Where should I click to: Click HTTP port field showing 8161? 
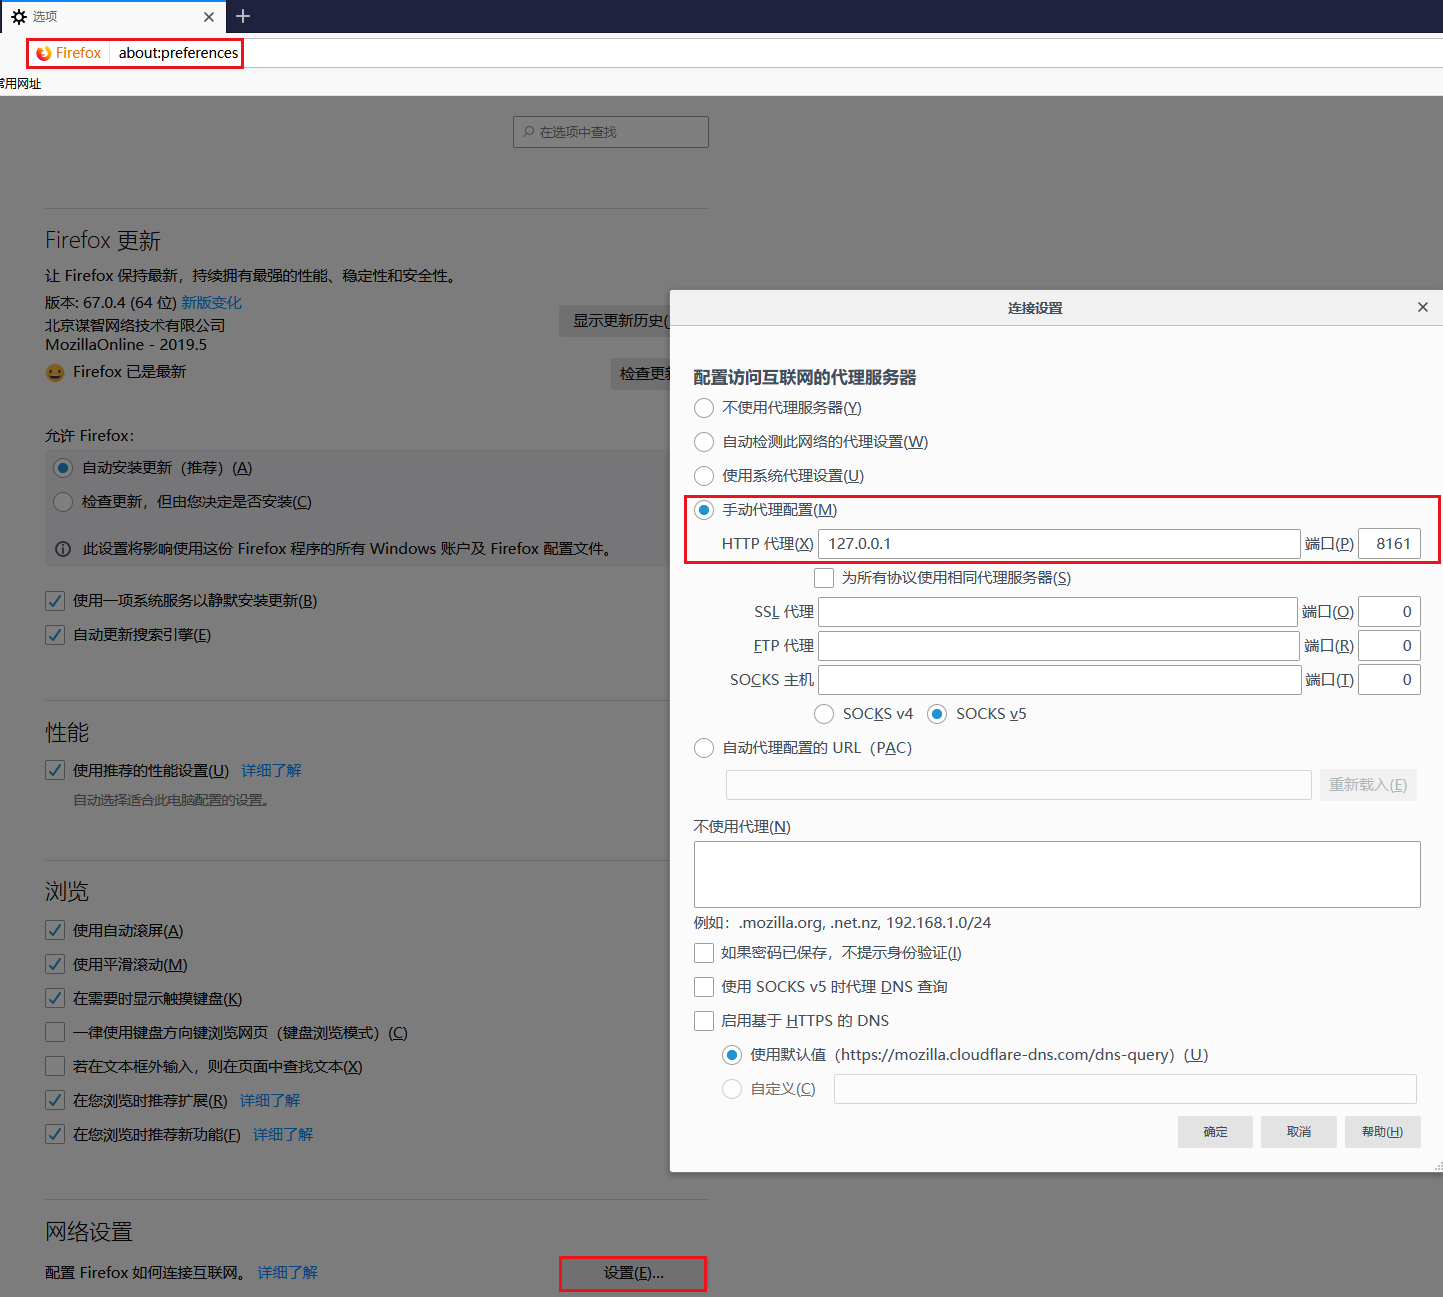pyautogui.click(x=1389, y=544)
